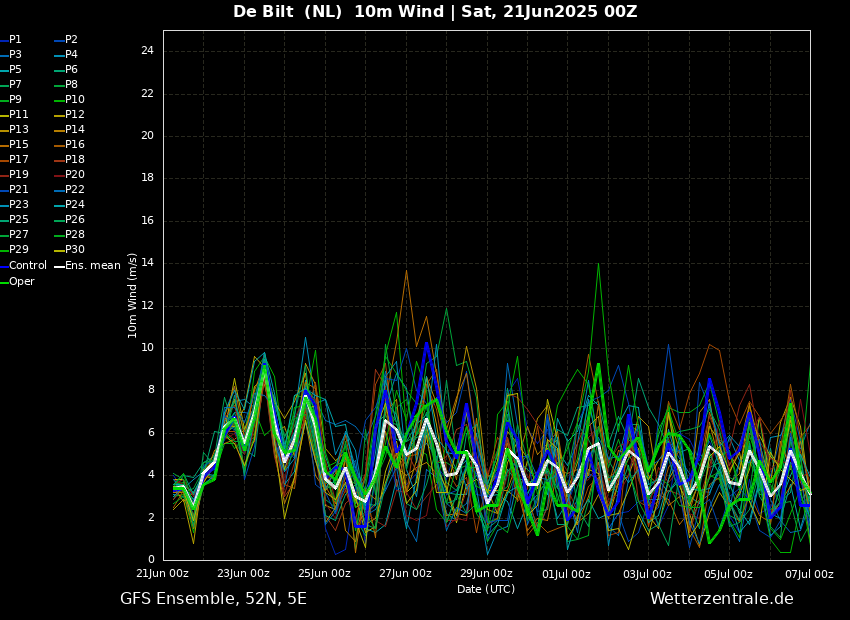Click the P15 legend entry
Image resolution: width=850 pixels, height=620 pixels.
coord(19,145)
